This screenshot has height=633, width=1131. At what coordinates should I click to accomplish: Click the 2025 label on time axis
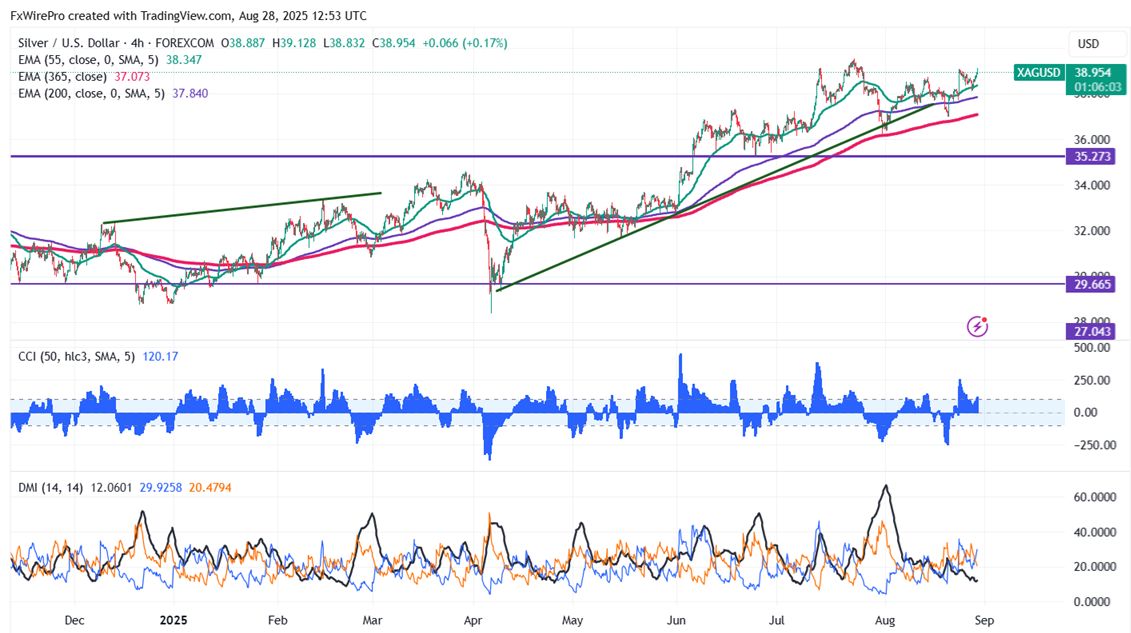click(x=173, y=620)
